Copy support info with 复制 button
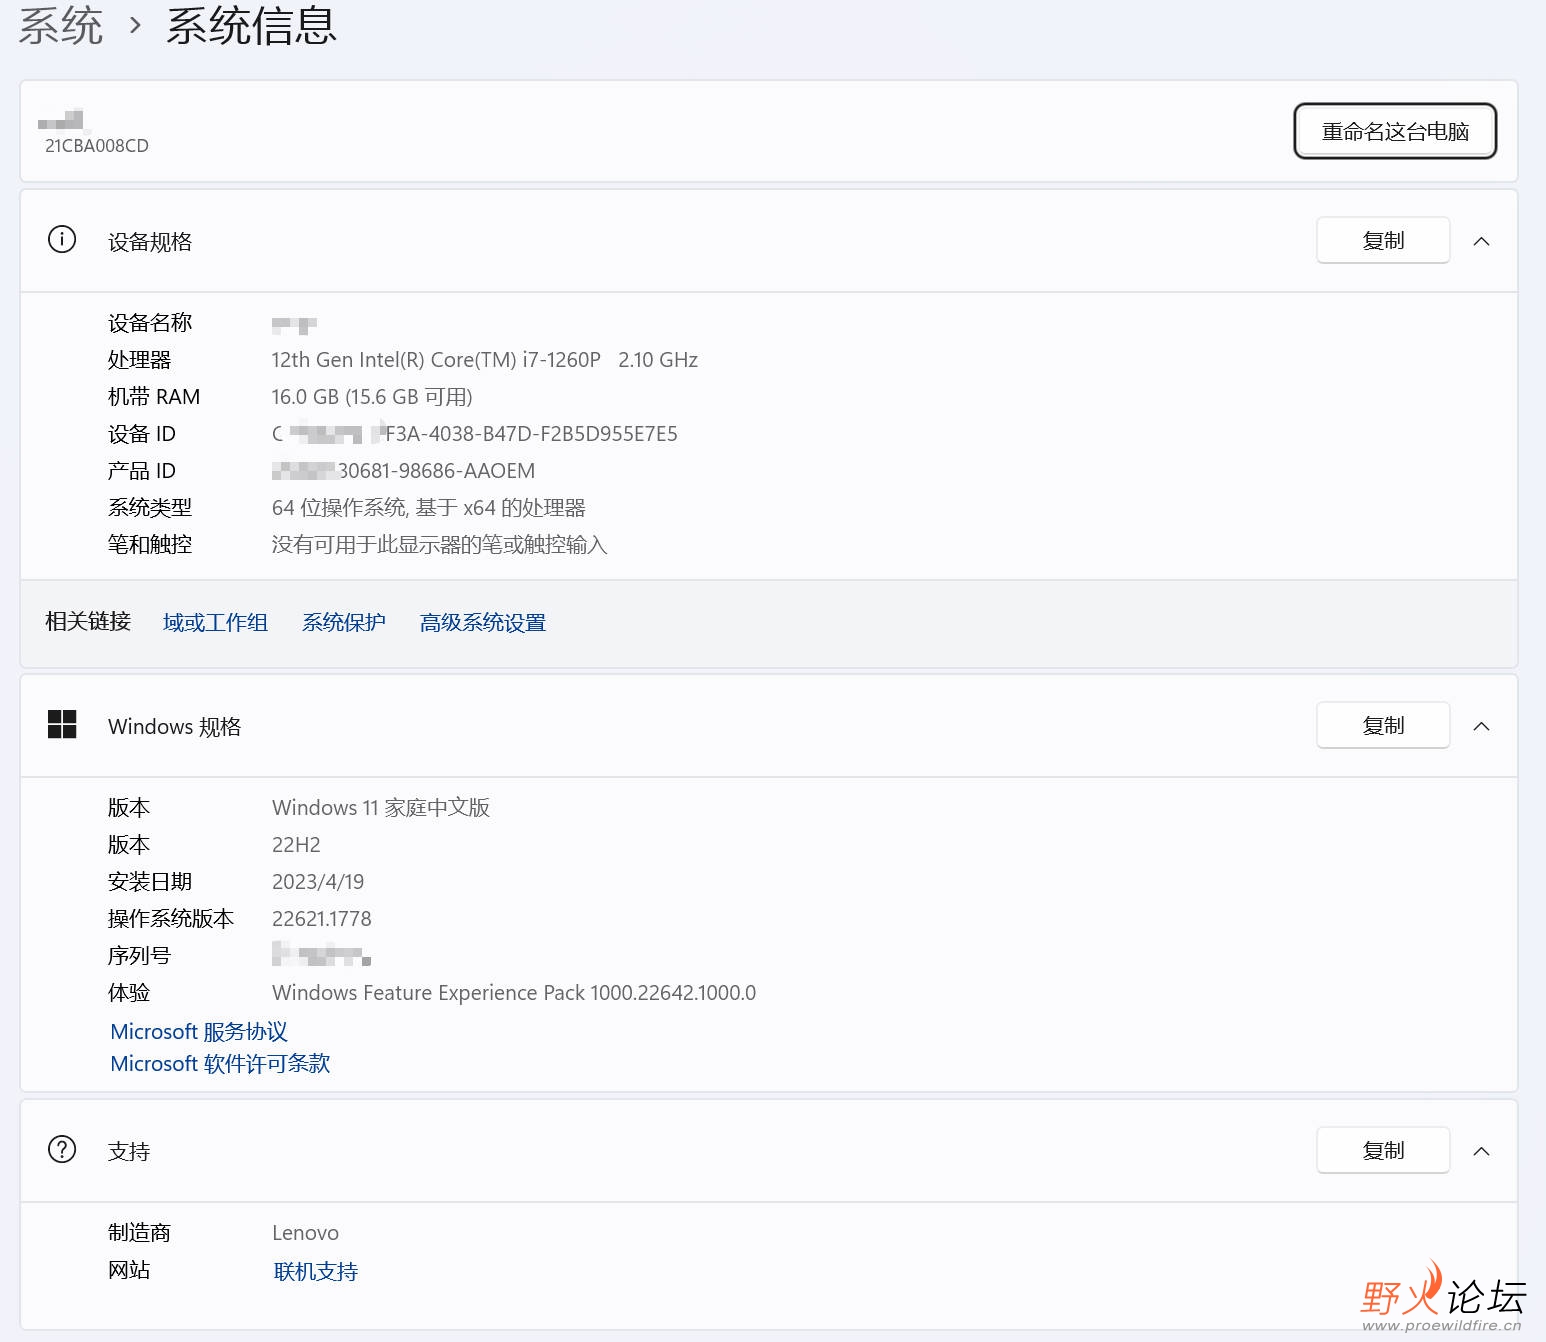This screenshot has height=1342, width=1546. [1383, 1150]
